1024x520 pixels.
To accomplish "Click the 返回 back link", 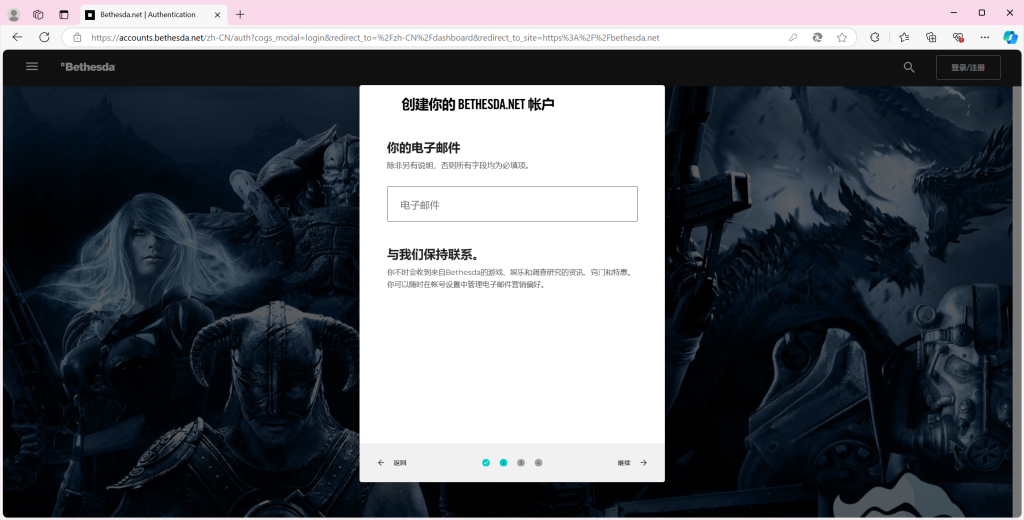I will click(392, 463).
